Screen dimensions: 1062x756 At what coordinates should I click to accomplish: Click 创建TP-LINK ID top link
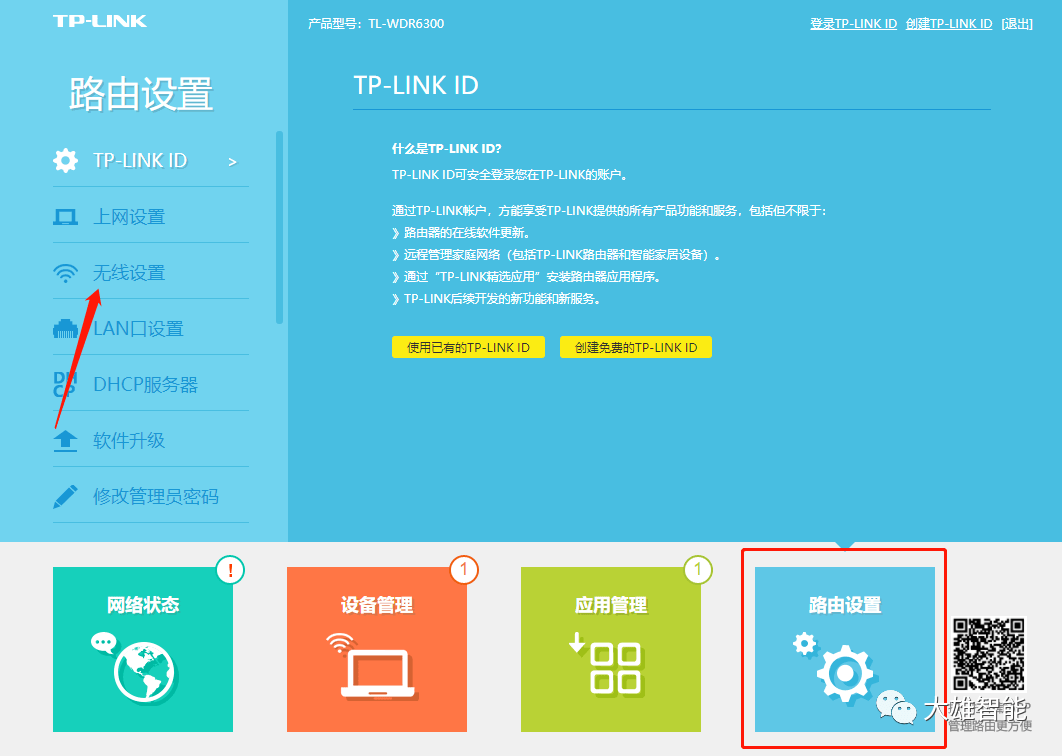[x=949, y=24]
